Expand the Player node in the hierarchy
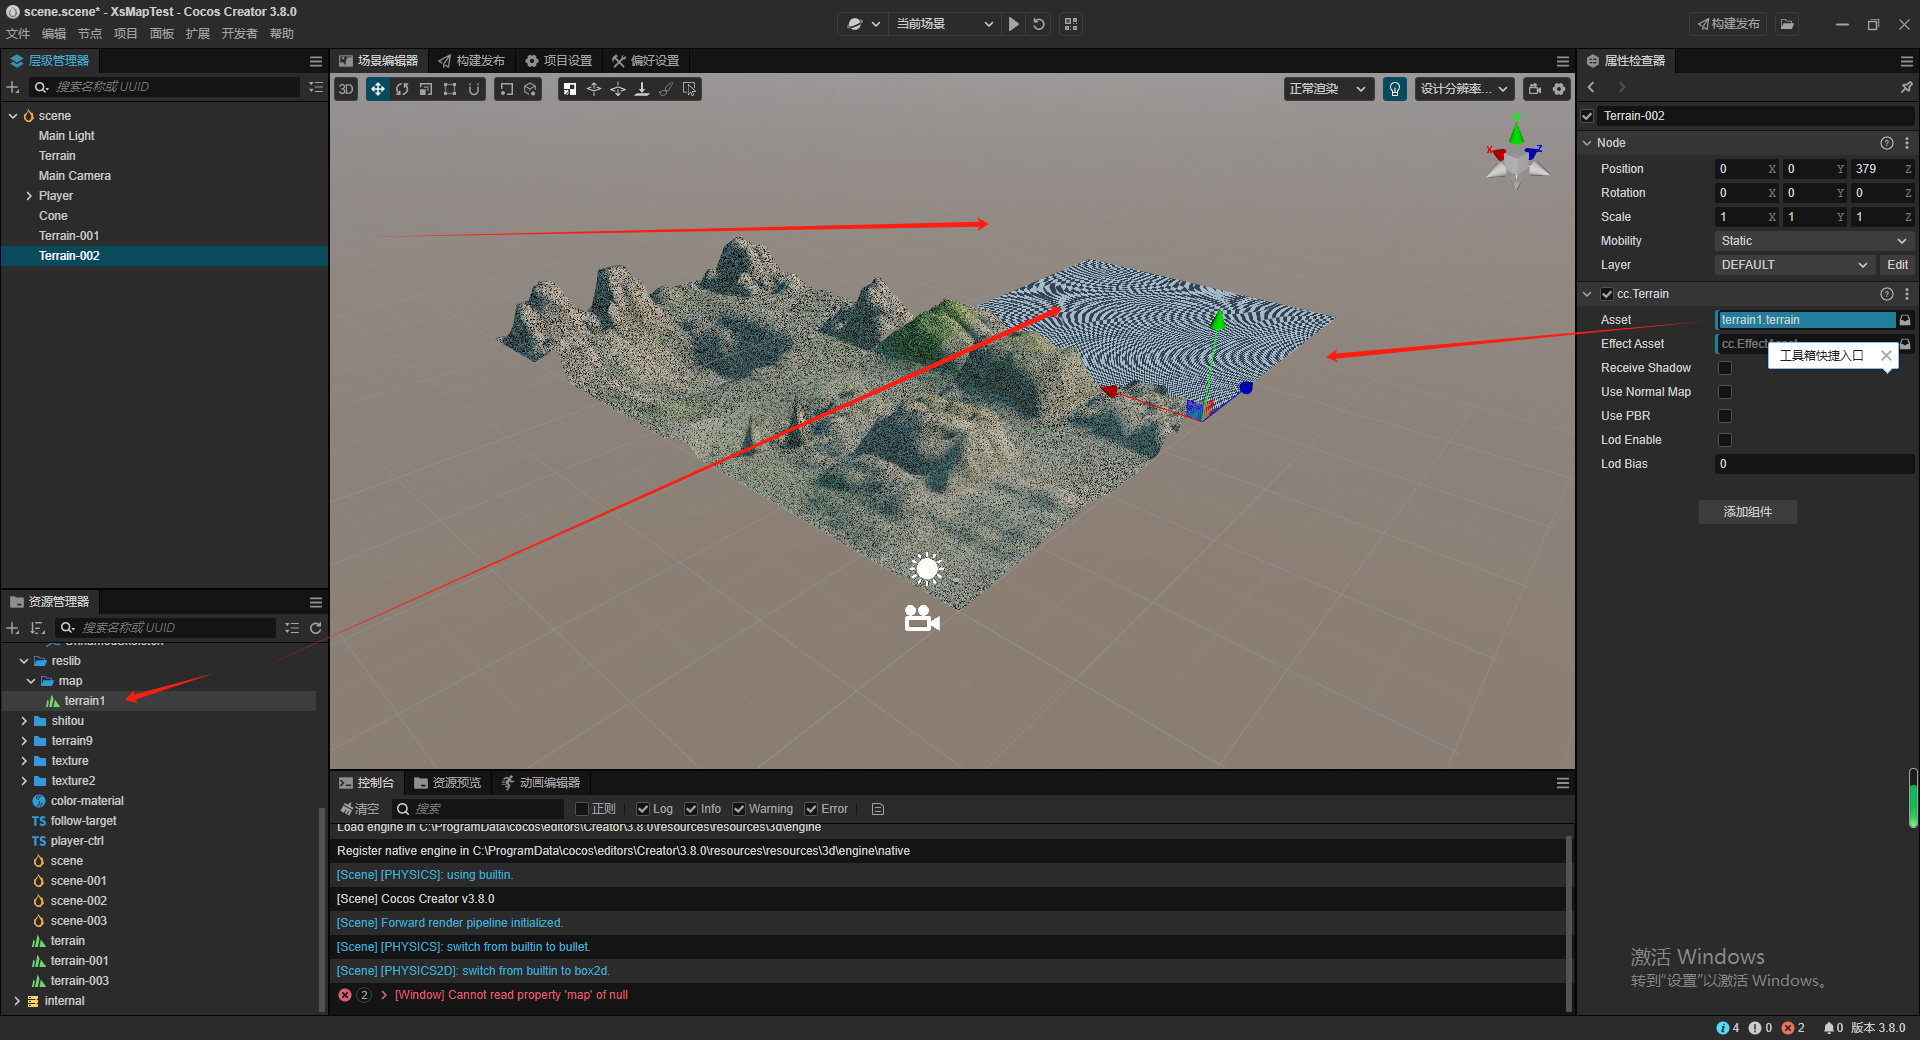 tap(29, 196)
